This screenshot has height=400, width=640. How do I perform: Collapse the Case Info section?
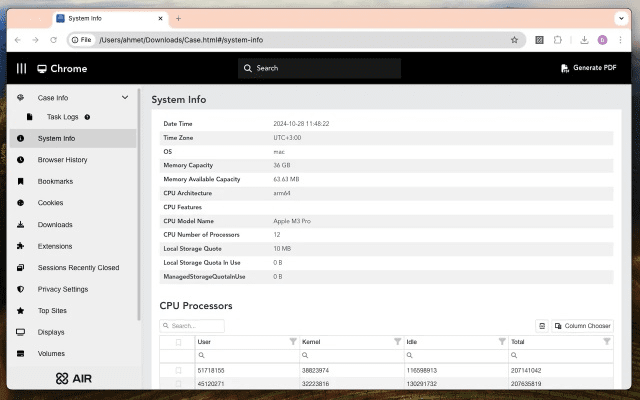coord(125,98)
